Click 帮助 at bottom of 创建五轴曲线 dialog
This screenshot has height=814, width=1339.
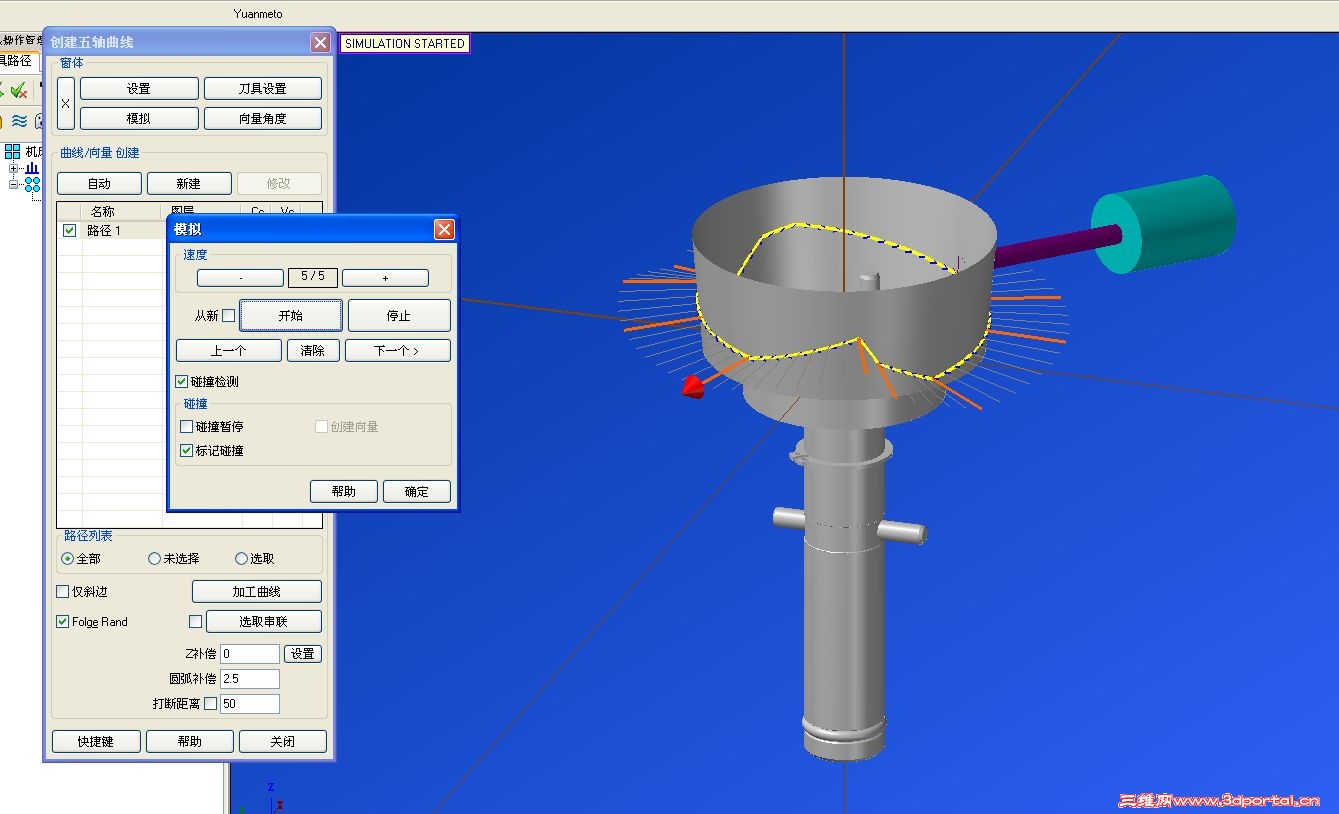point(190,742)
